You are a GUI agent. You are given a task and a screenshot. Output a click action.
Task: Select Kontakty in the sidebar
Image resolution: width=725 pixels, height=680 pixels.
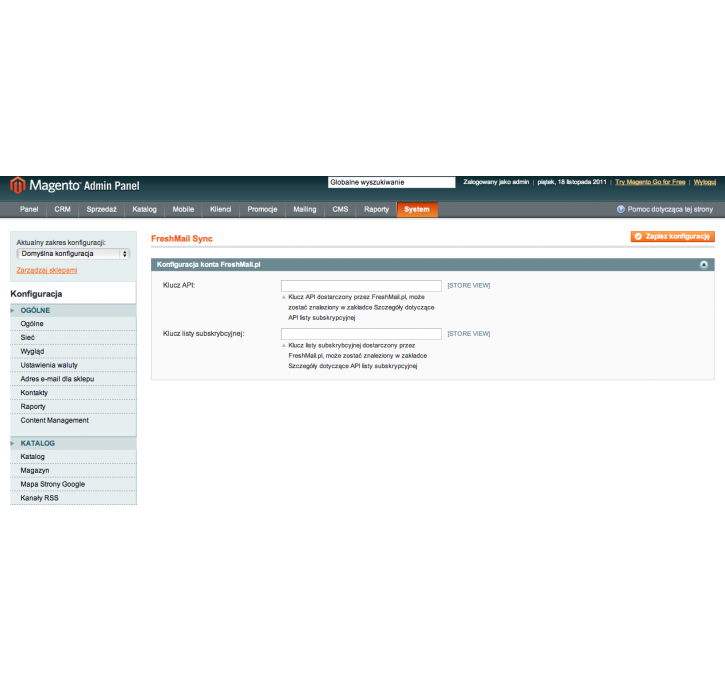[73, 393]
